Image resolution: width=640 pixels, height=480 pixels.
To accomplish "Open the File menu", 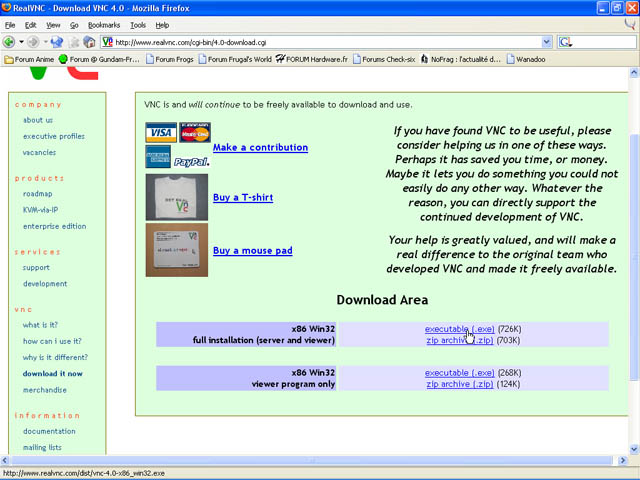I will (10, 25).
